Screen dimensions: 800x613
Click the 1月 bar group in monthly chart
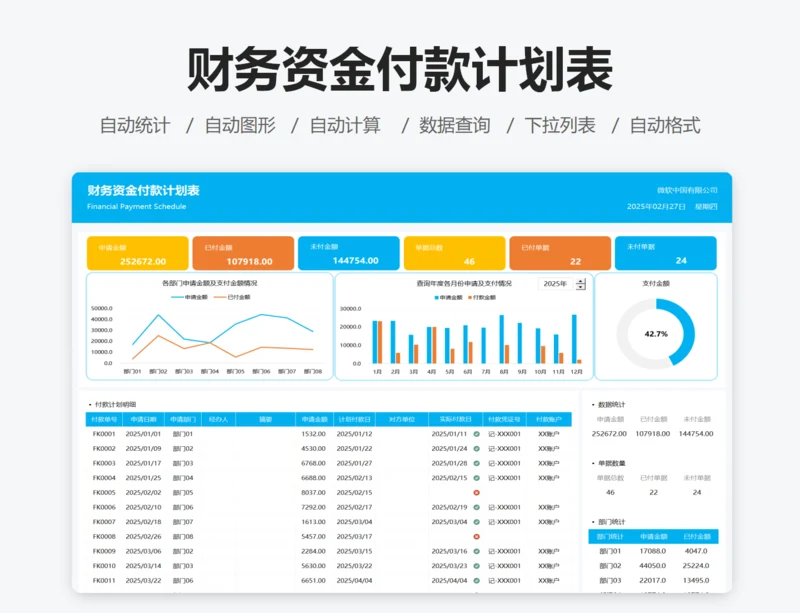377,342
